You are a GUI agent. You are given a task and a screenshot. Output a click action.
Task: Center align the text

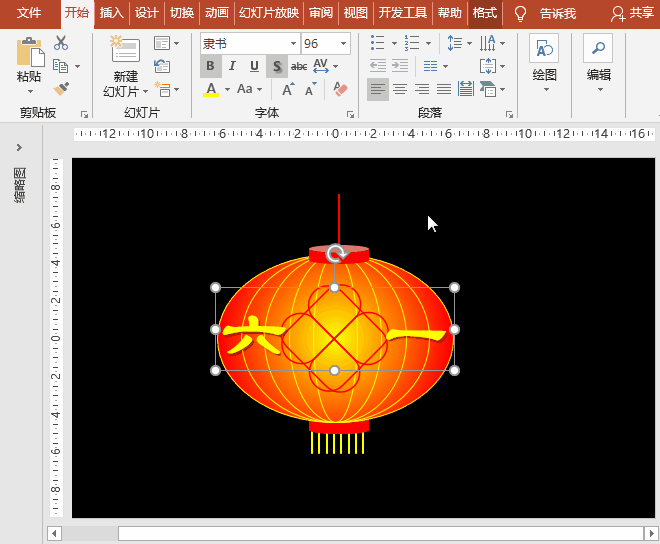click(400, 89)
